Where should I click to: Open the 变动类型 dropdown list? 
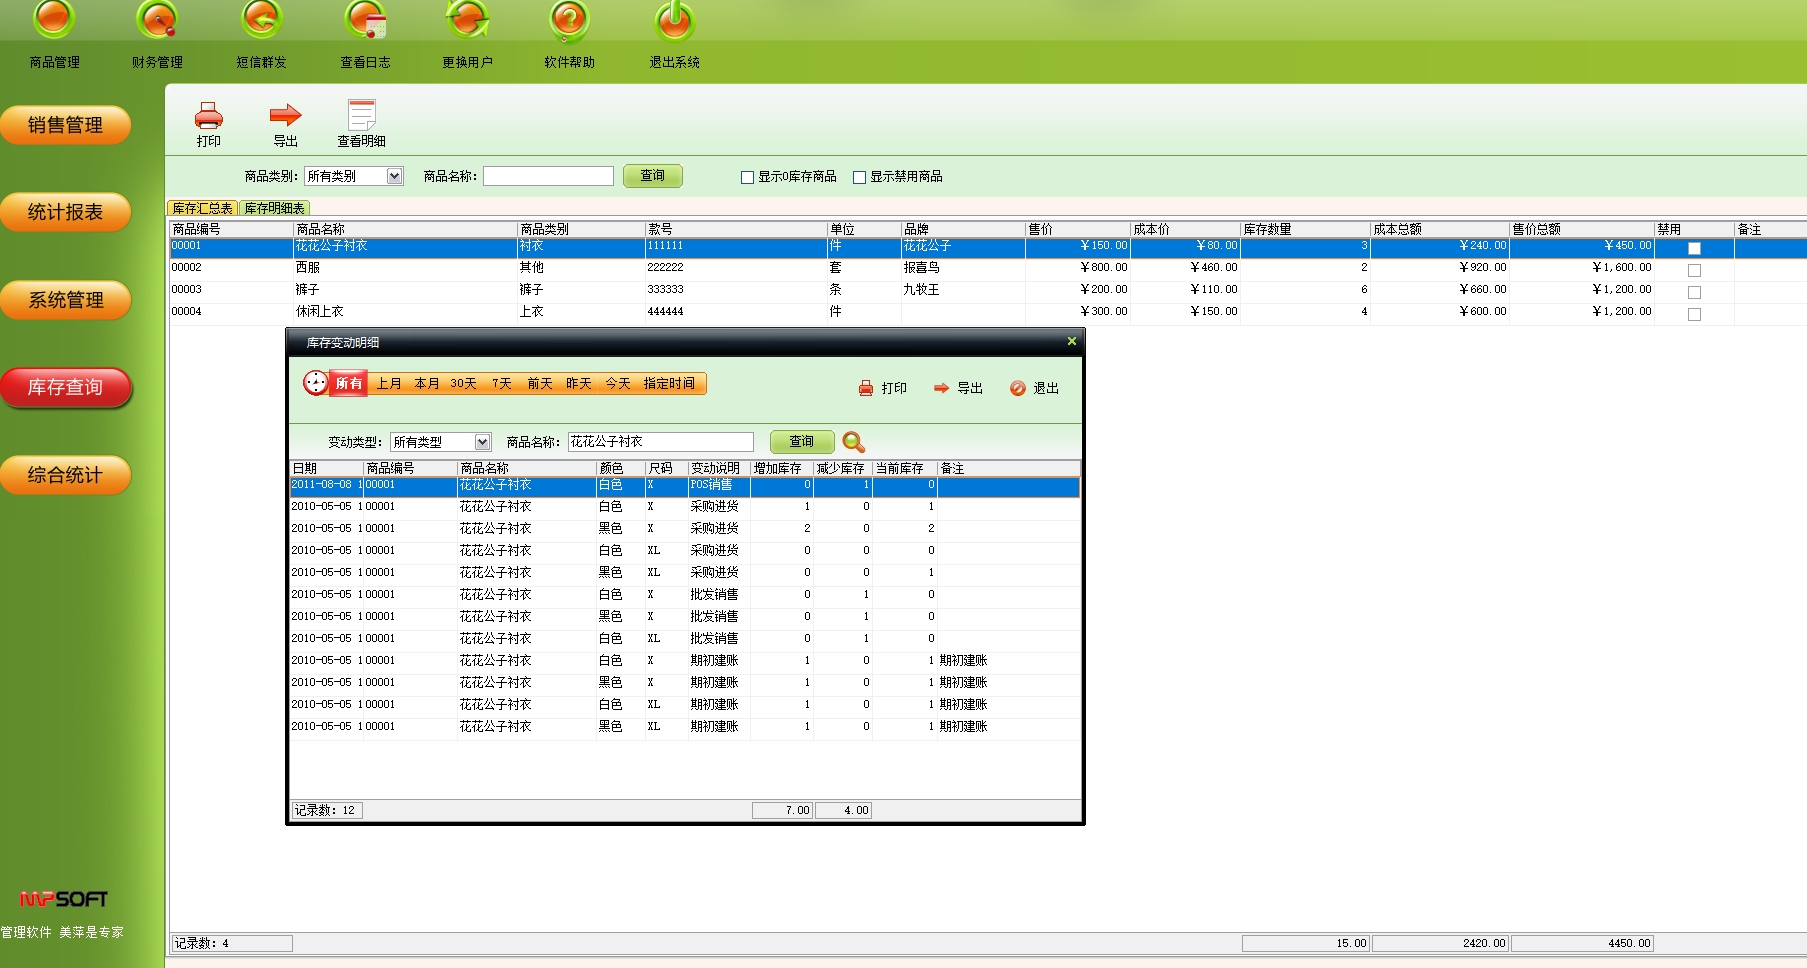482,442
